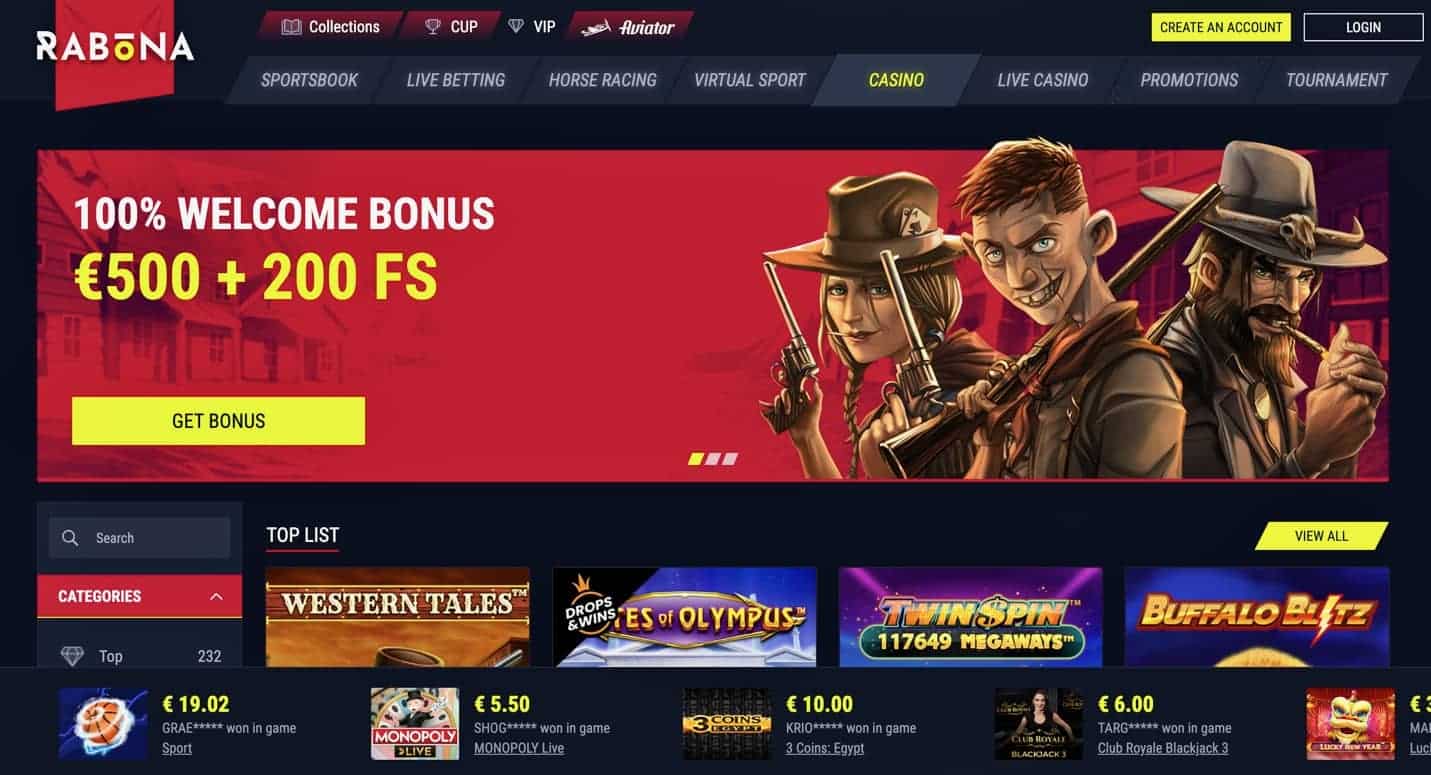Click the Login button
The width and height of the screenshot is (1431, 775).
(1363, 27)
